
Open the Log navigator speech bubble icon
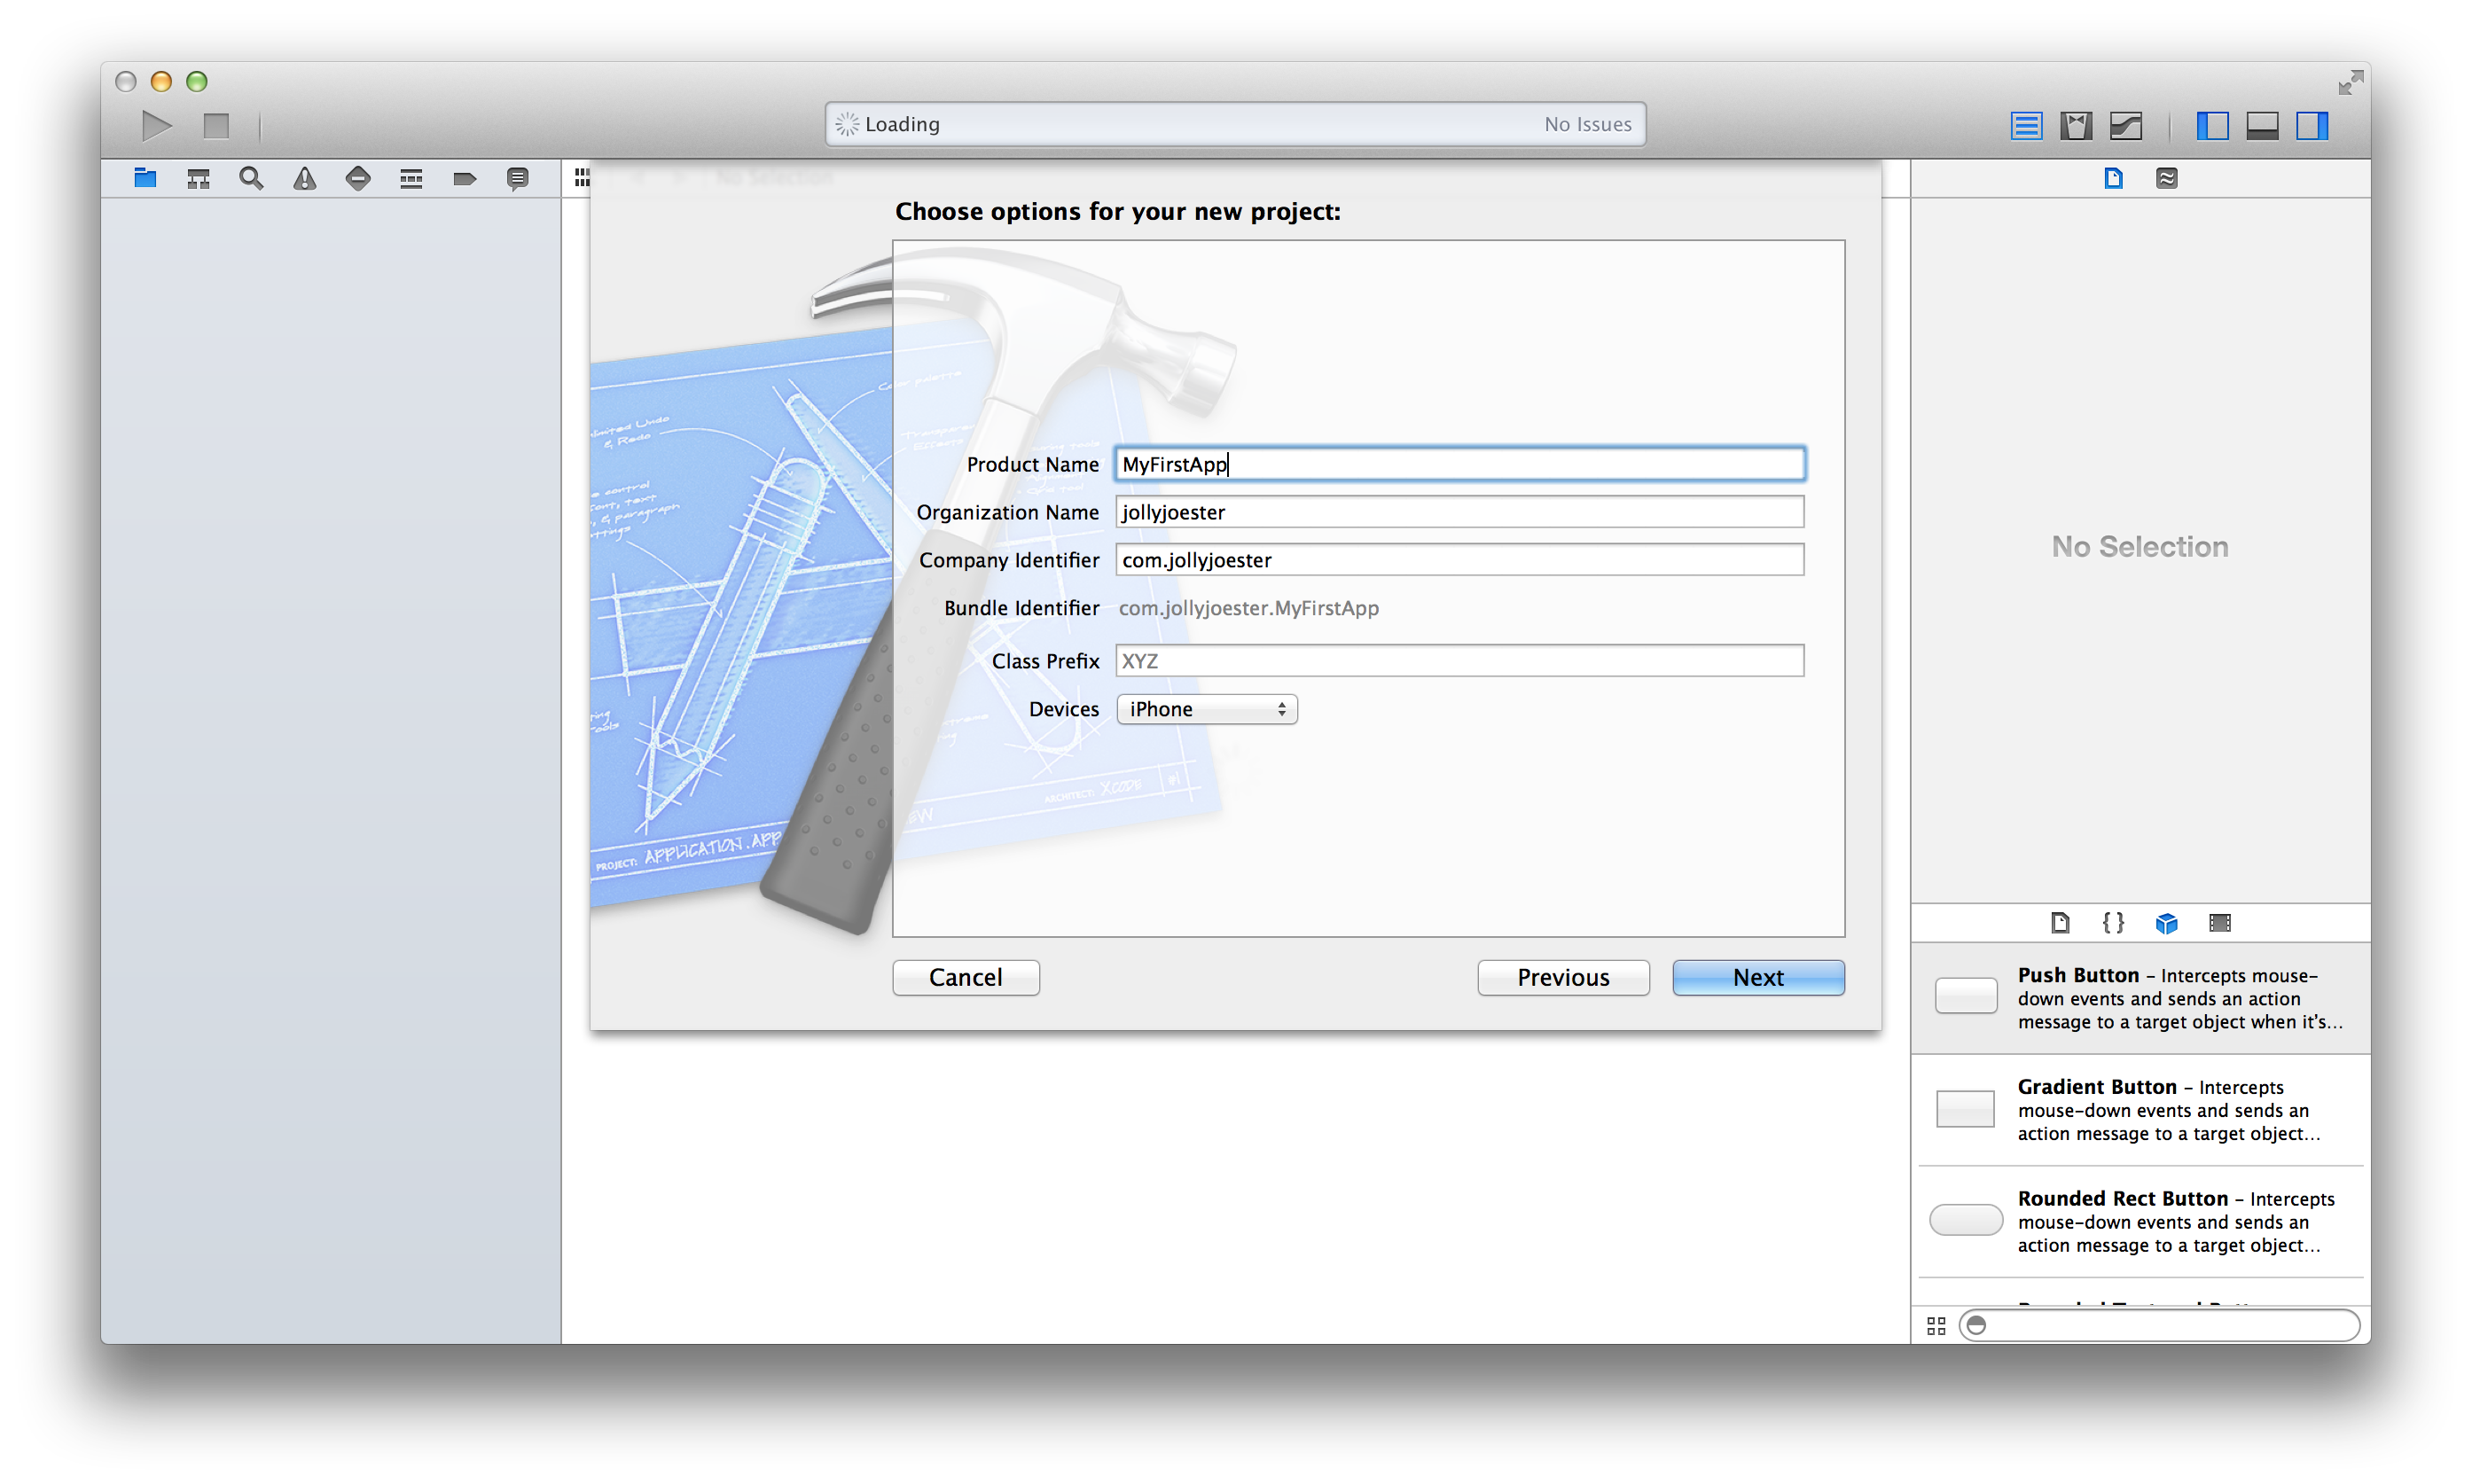(x=517, y=178)
